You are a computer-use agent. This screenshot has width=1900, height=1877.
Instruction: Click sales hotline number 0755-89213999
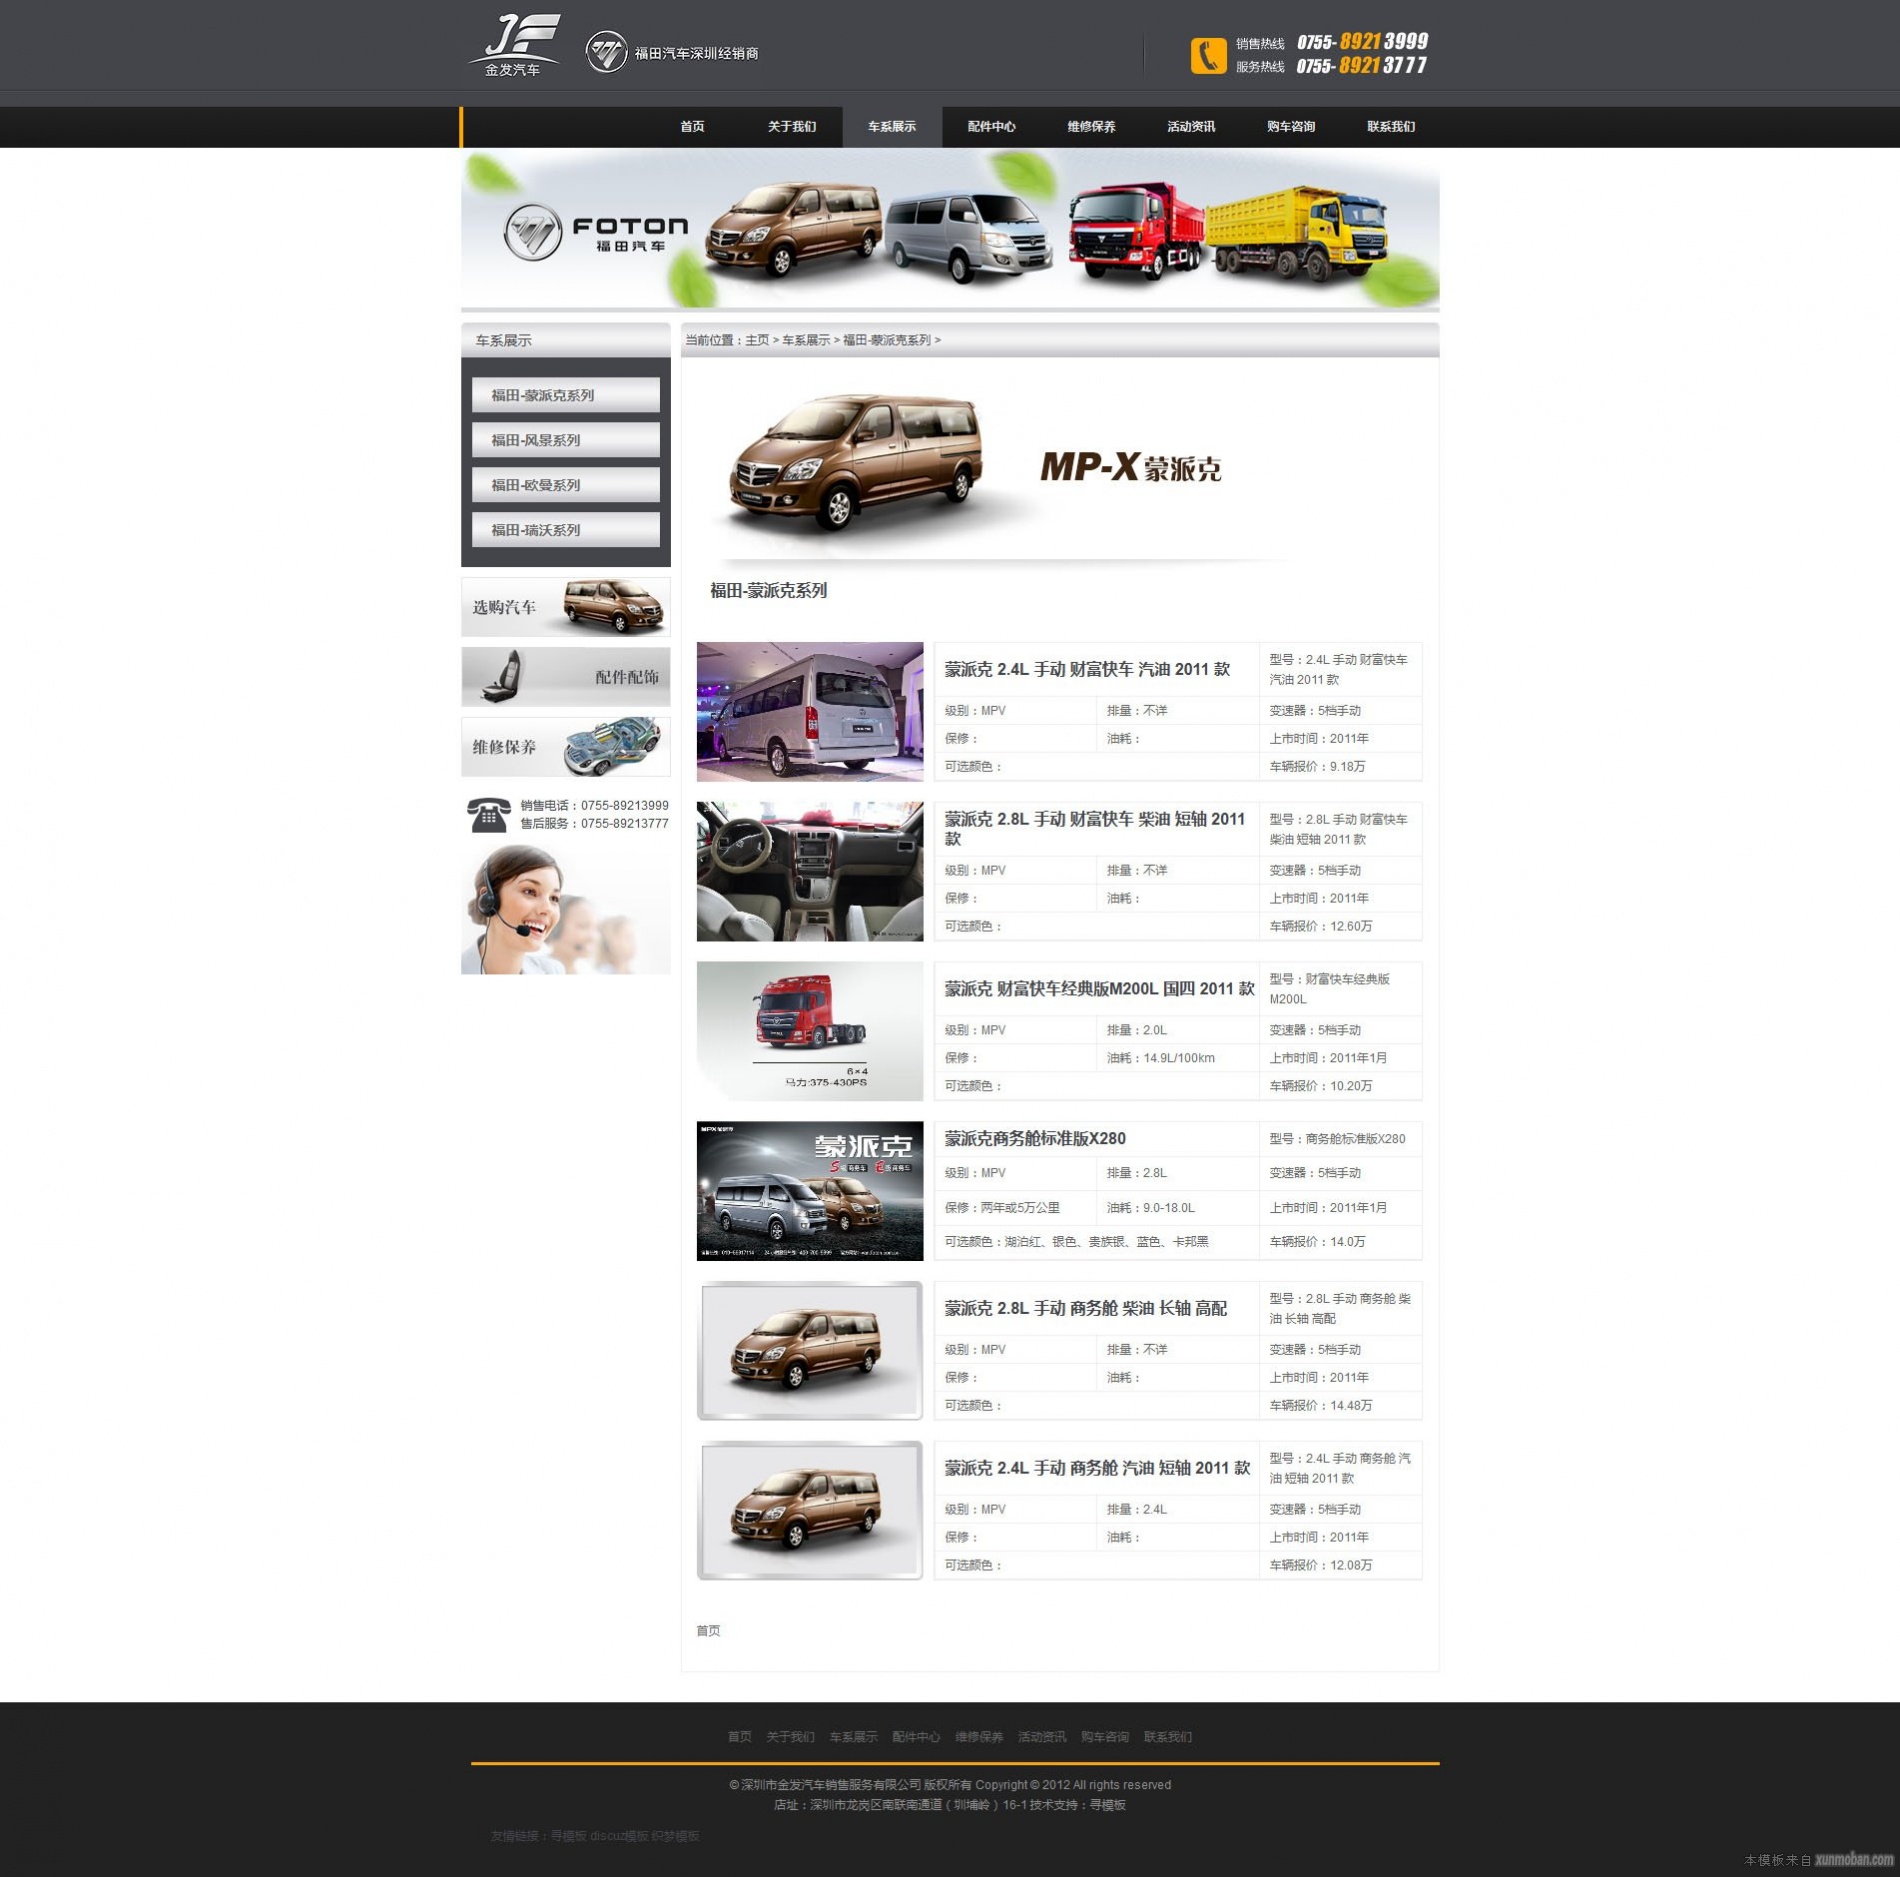(1363, 42)
